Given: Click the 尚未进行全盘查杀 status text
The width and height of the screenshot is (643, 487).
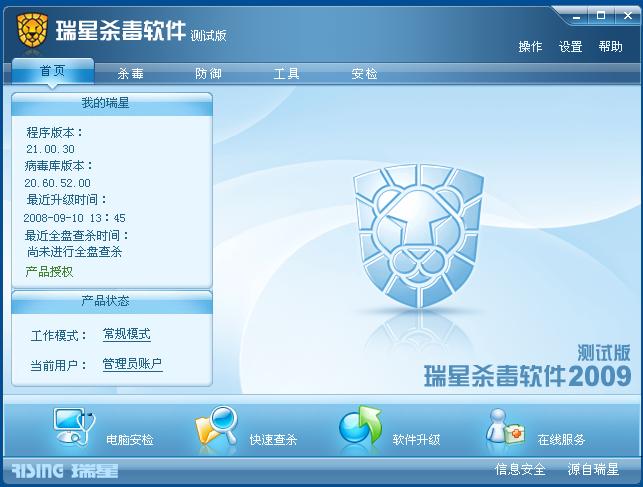Looking at the screenshot, I should 75,252.
